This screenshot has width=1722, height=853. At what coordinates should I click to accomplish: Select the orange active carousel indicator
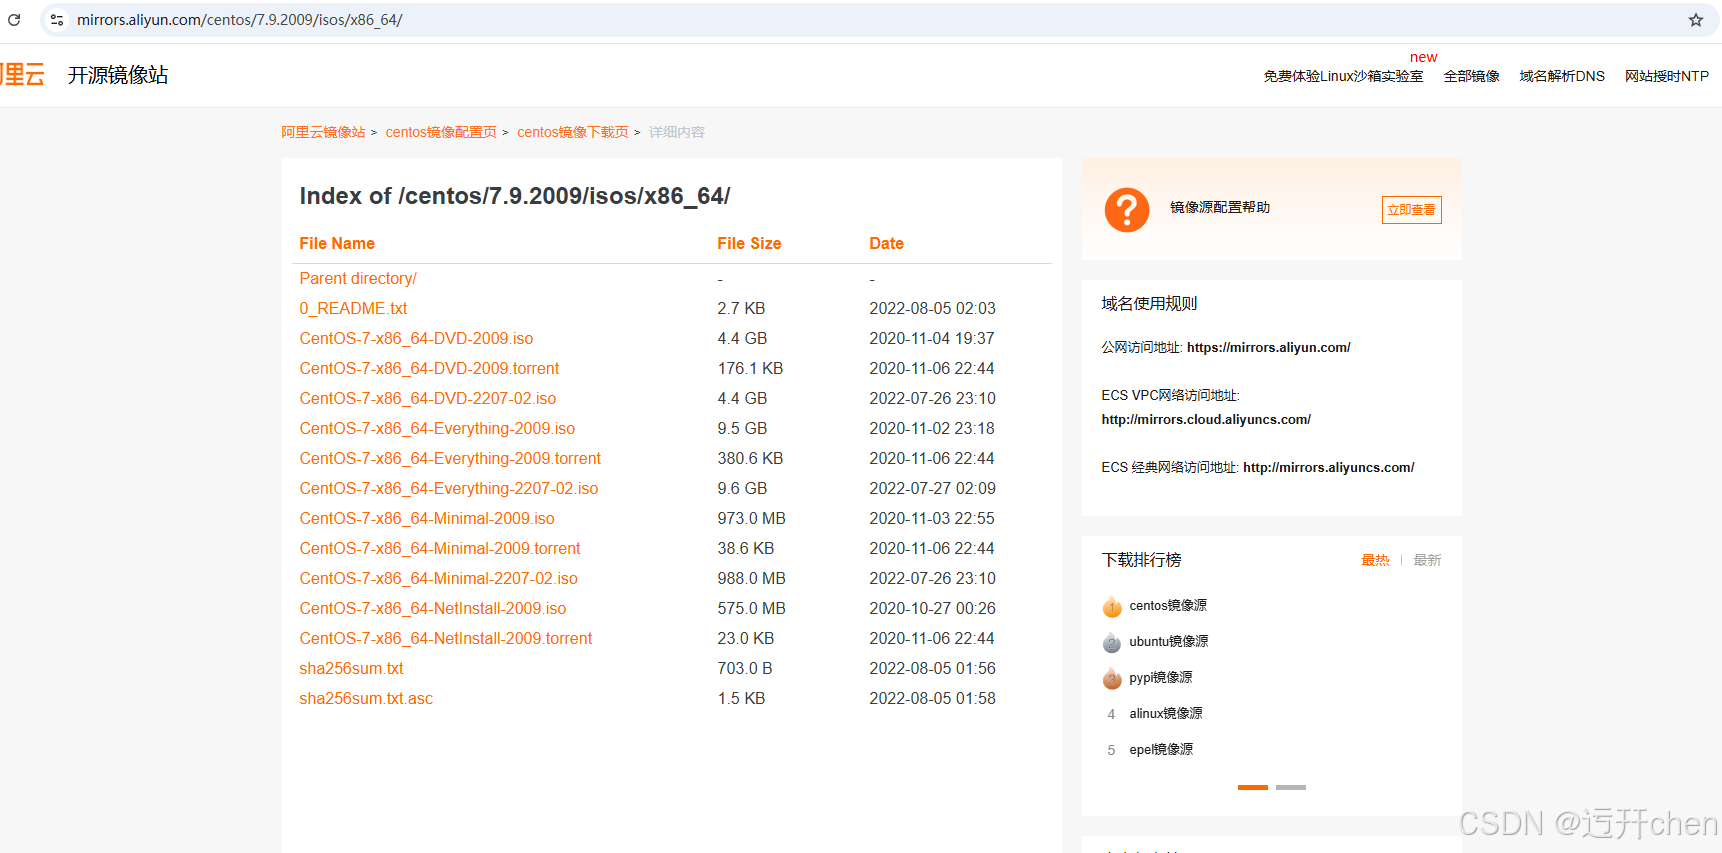(1253, 788)
